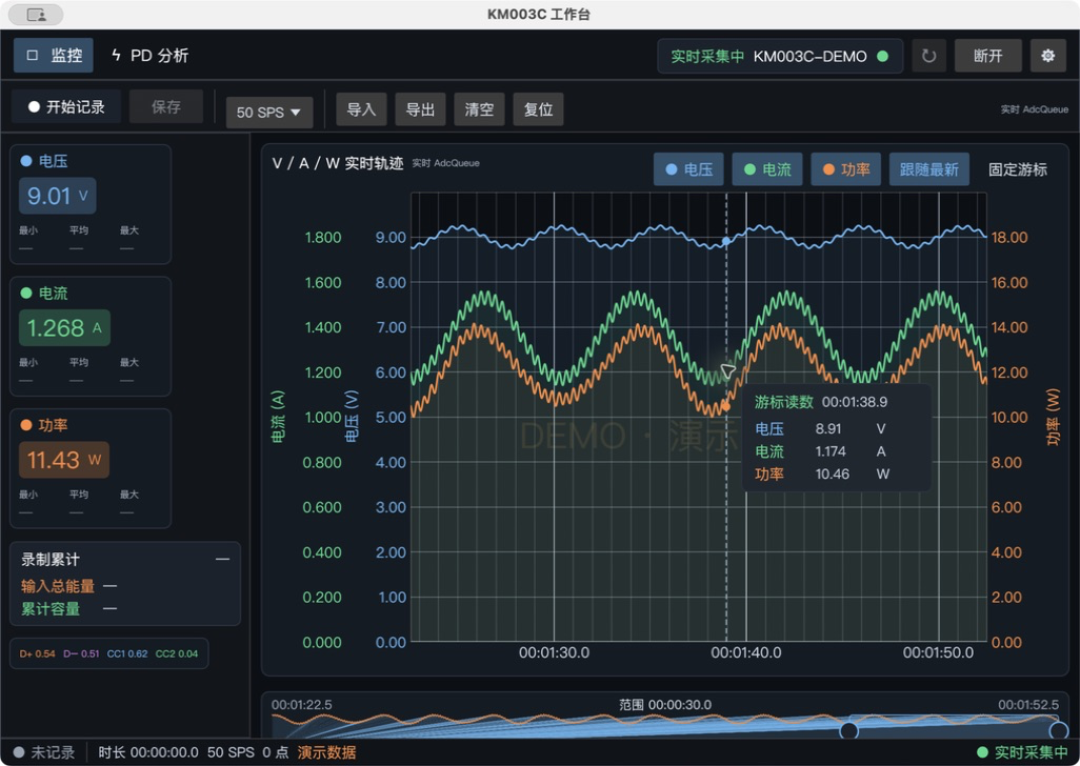Click the 输入总能量 label
This screenshot has width=1080, height=766.
tap(58, 586)
